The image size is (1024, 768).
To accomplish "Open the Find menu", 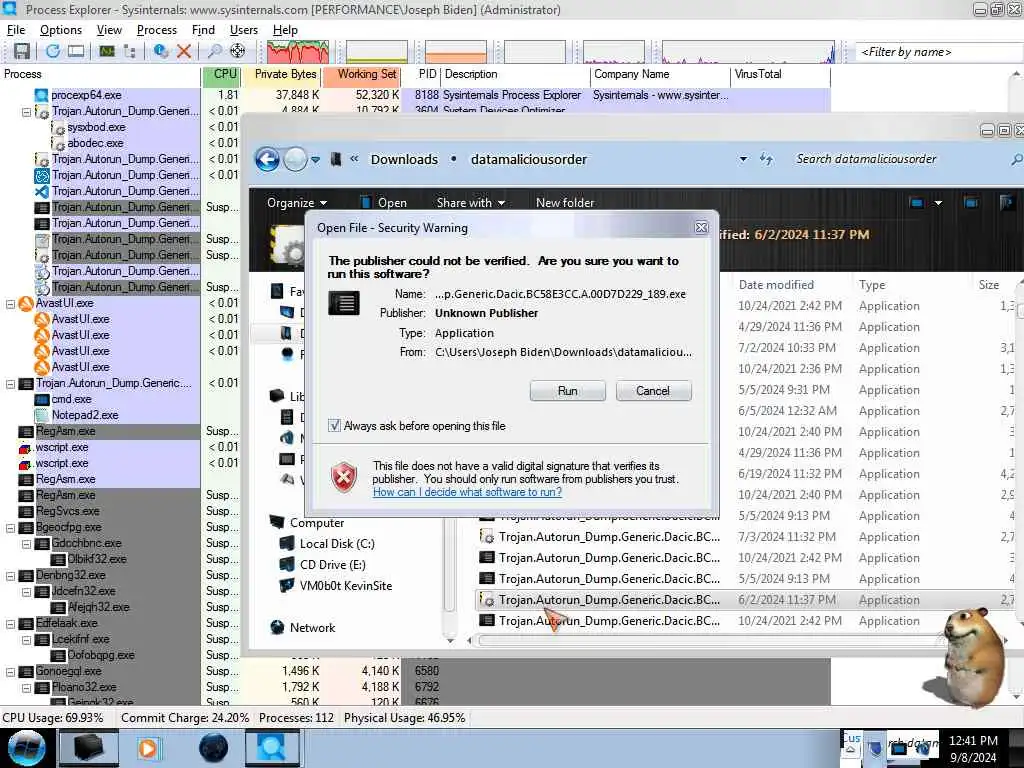I will (x=203, y=30).
